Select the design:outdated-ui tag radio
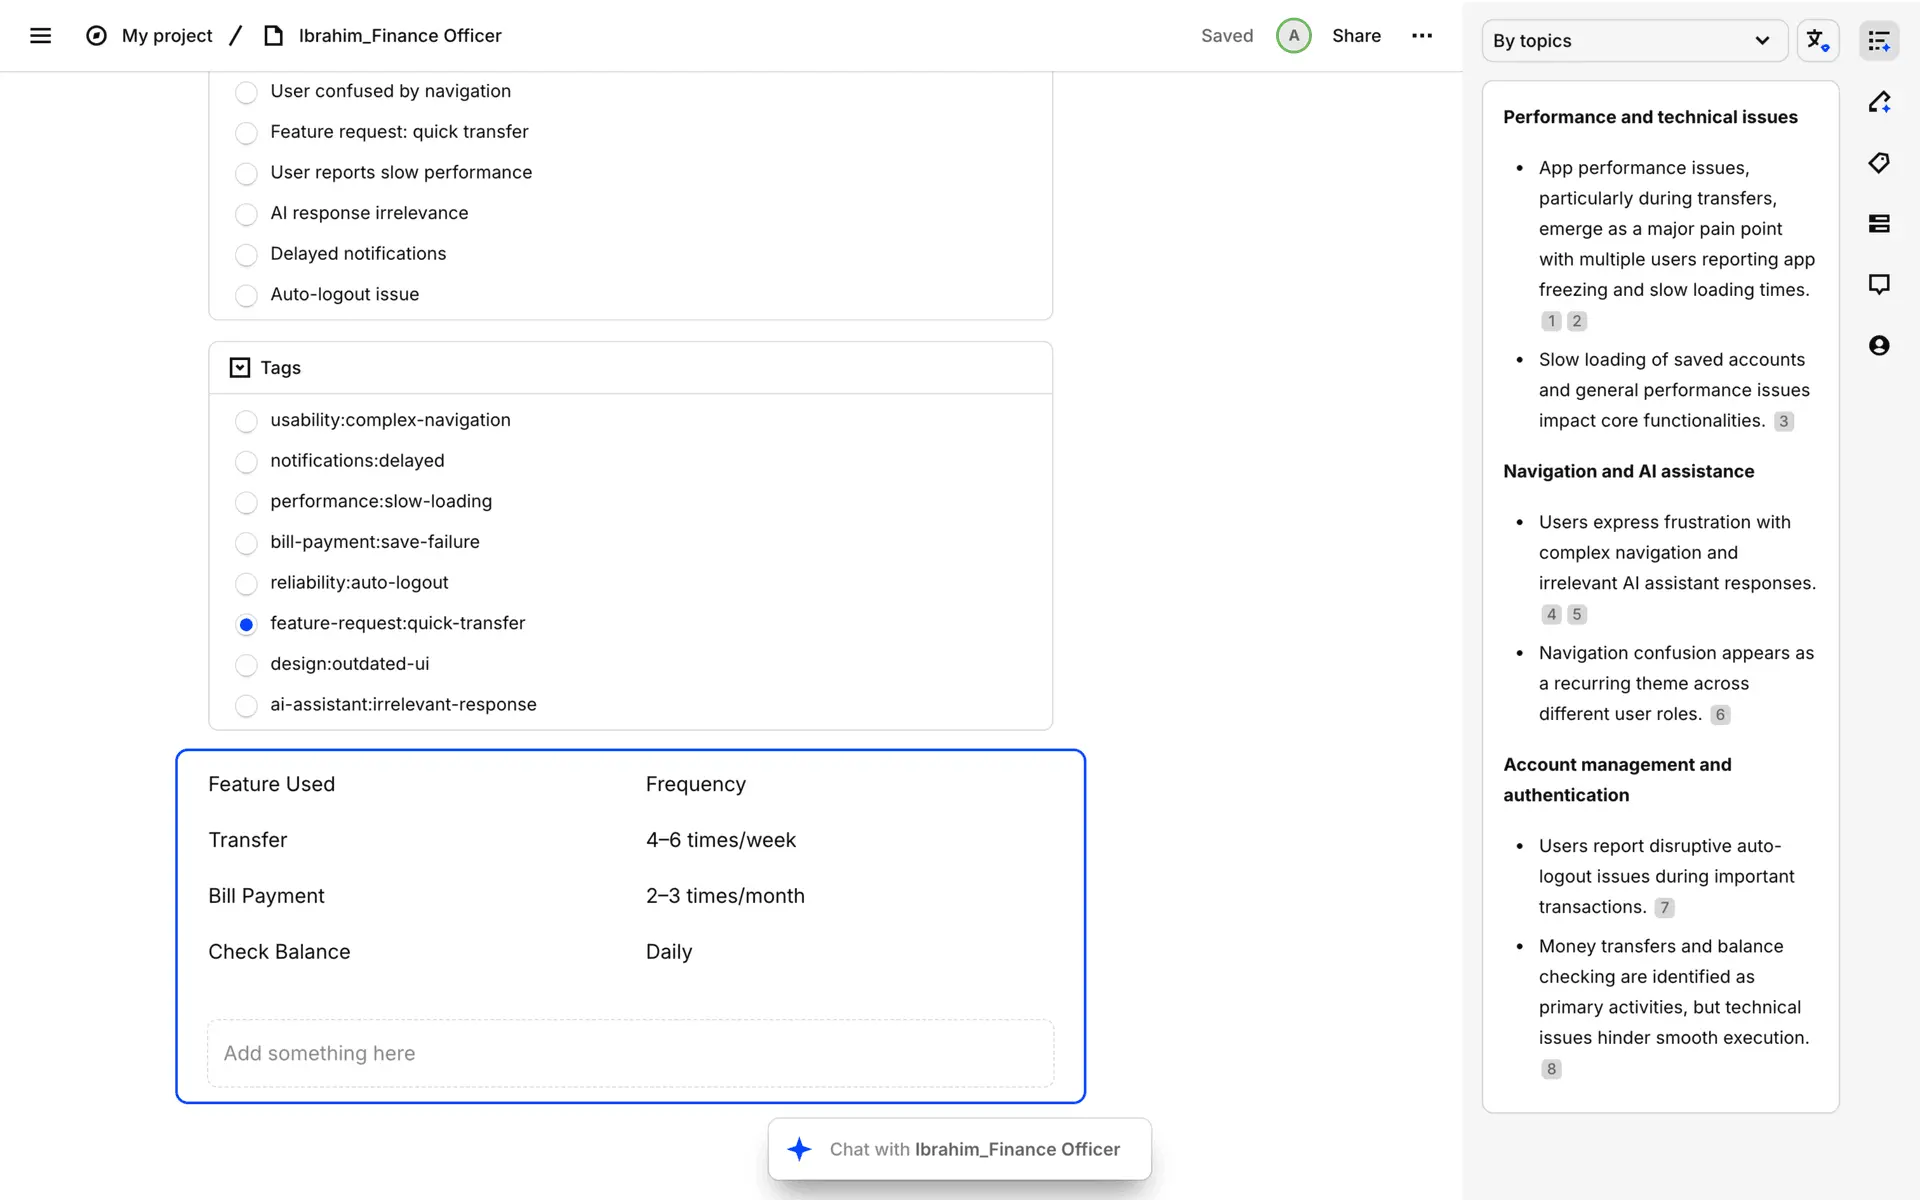This screenshot has height=1200, width=1920. pos(246,665)
